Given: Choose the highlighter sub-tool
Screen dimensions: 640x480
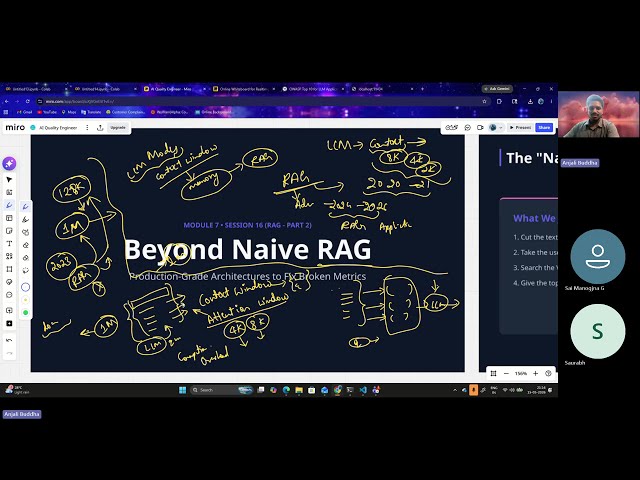Looking at the screenshot, I should click(25, 220).
